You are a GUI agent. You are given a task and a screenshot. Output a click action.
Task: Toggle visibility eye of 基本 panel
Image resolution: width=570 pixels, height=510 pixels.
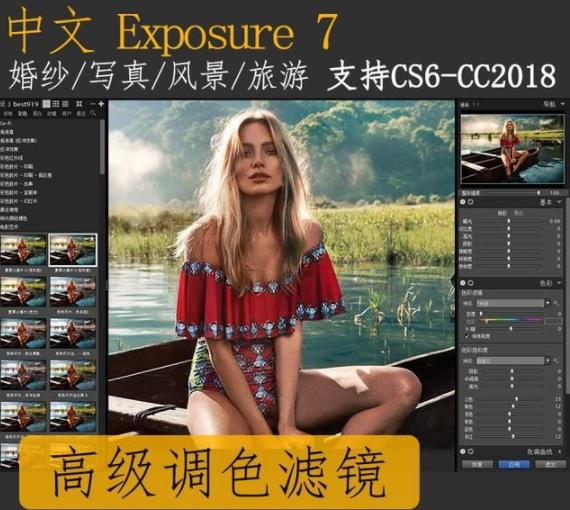(x=463, y=202)
